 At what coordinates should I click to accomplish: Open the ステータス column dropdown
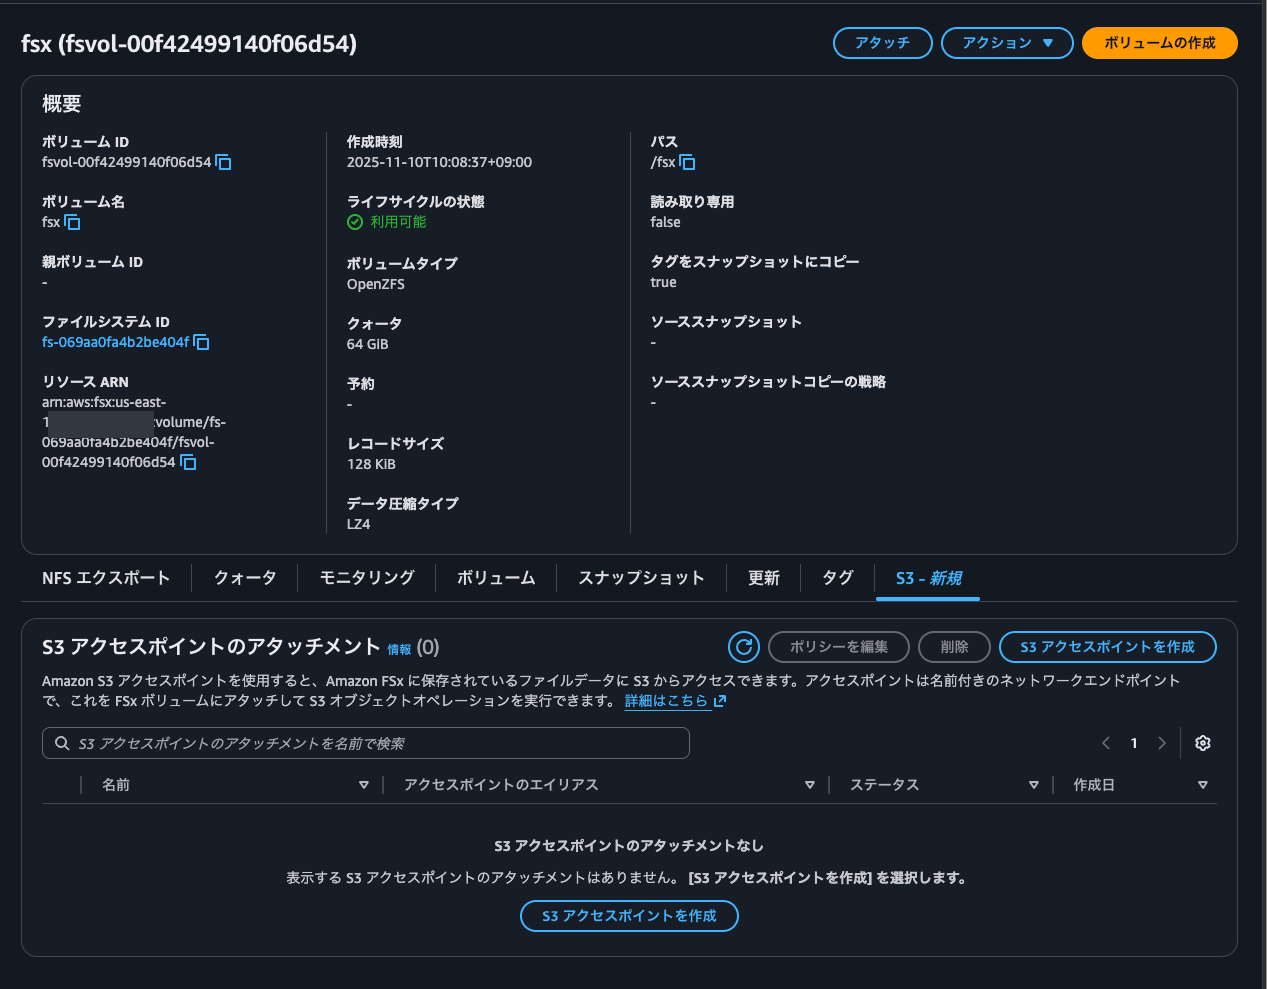coord(1033,785)
